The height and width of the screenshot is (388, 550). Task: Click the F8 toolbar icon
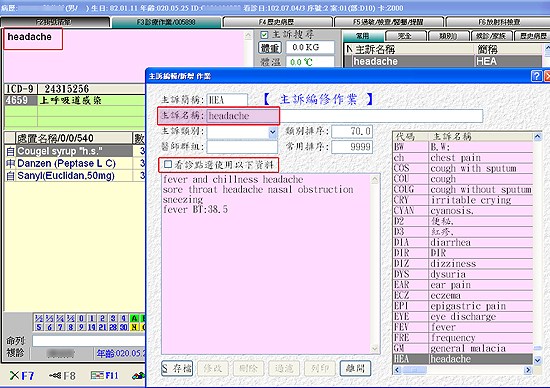pyautogui.click(x=55, y=376)
